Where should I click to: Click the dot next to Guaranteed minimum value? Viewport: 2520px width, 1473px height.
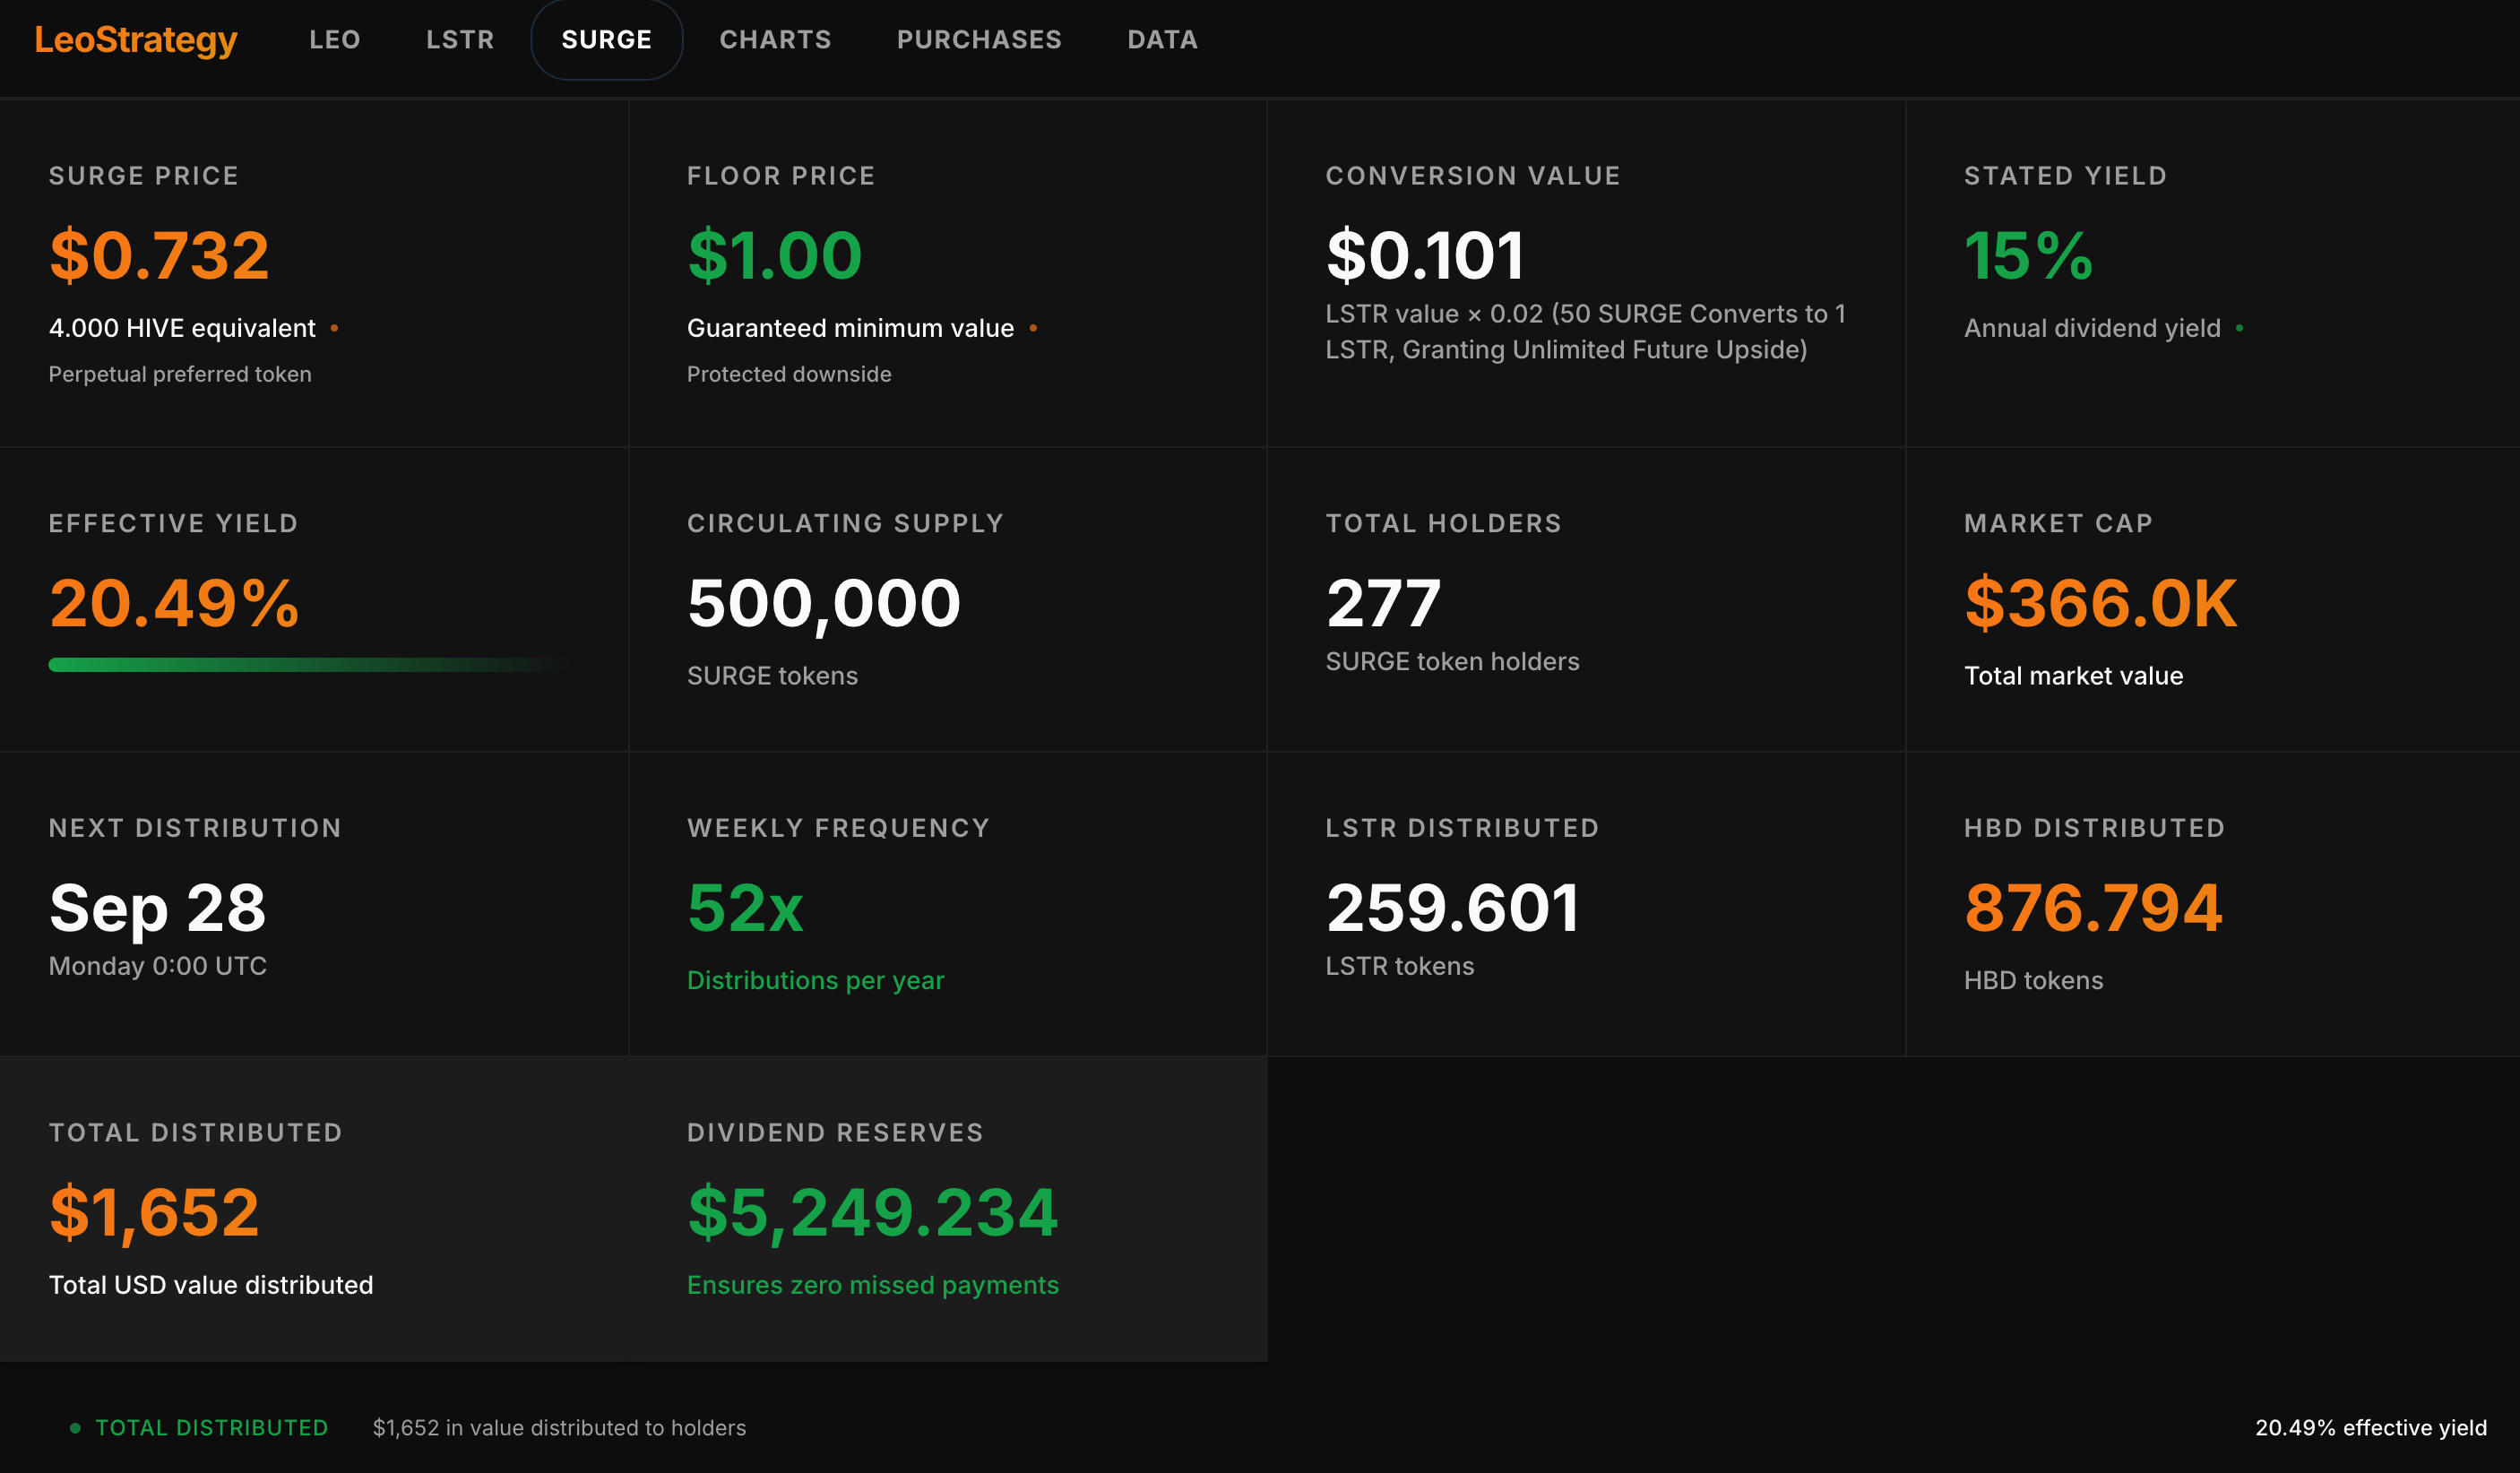(x=1033, y=328)
